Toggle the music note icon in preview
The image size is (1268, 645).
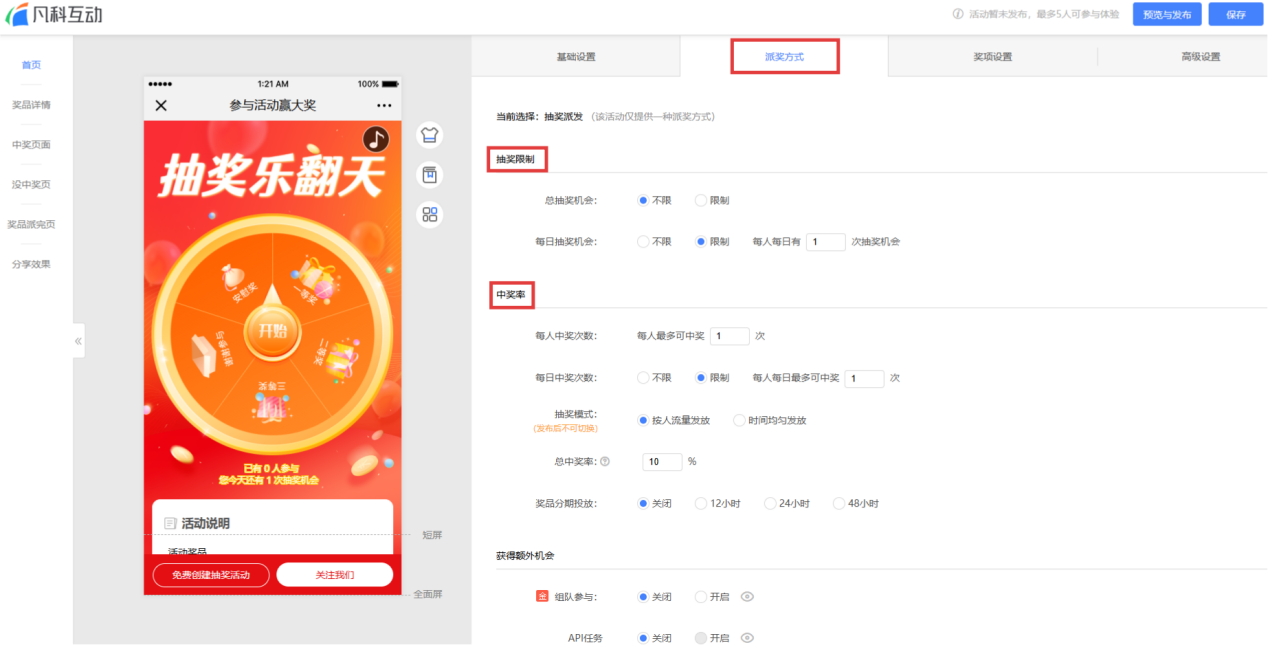tap(376, 139)
